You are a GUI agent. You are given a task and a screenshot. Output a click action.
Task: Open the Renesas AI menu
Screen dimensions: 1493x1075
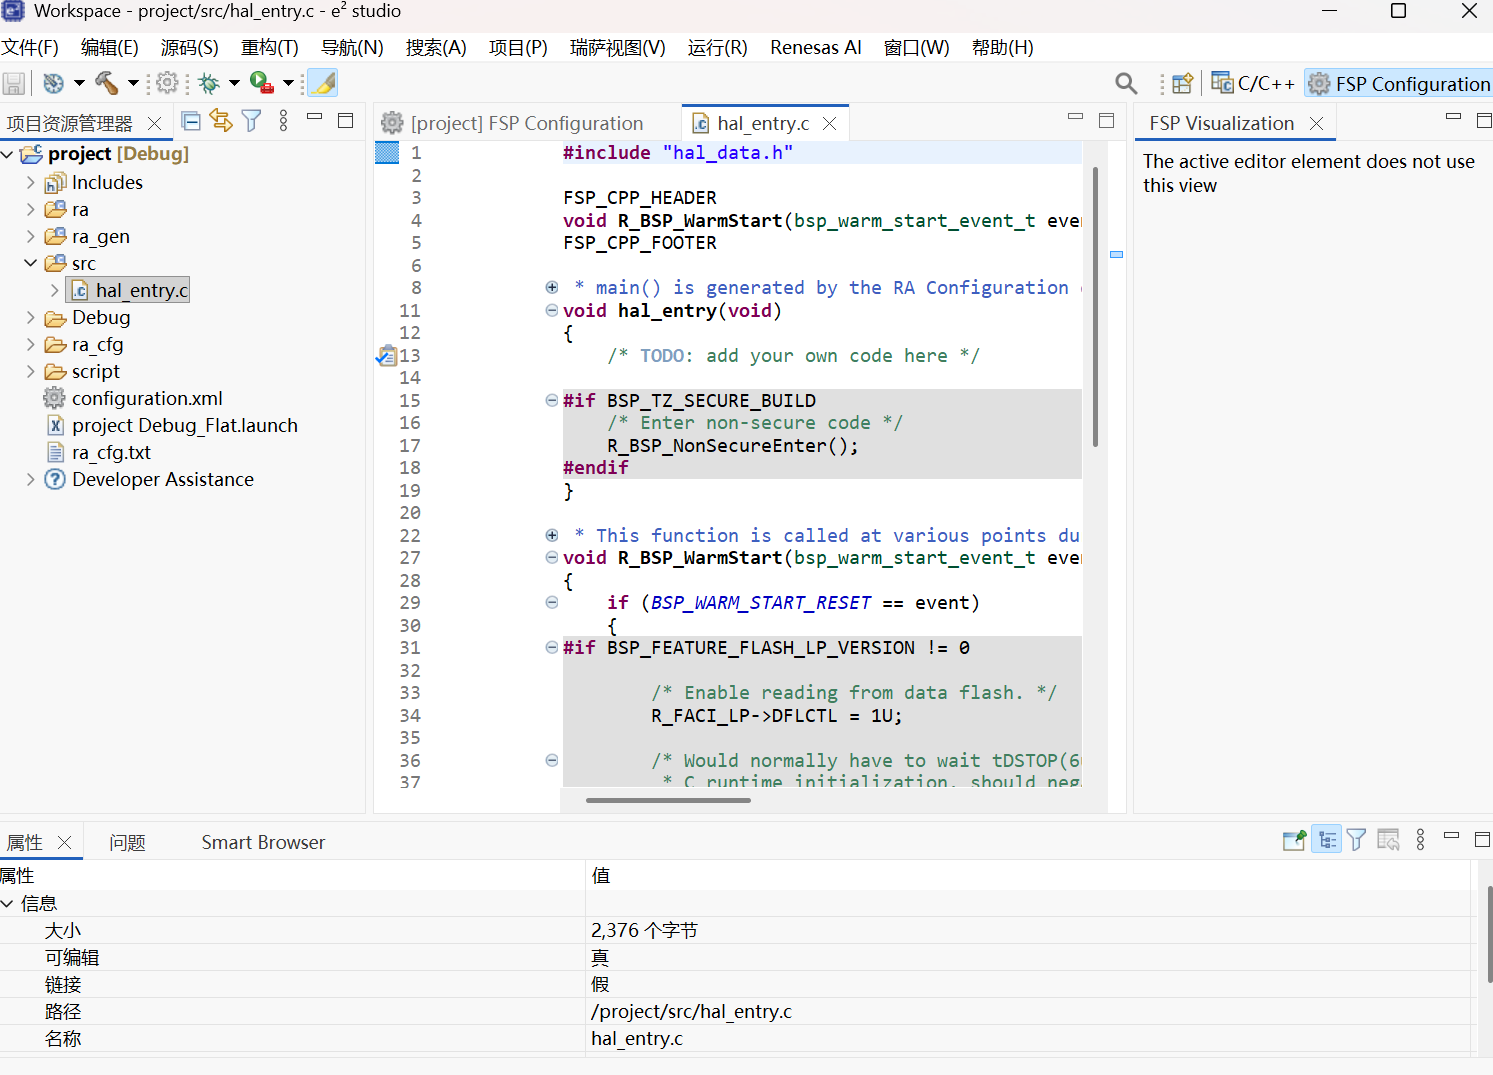click(x=815, y=47)
